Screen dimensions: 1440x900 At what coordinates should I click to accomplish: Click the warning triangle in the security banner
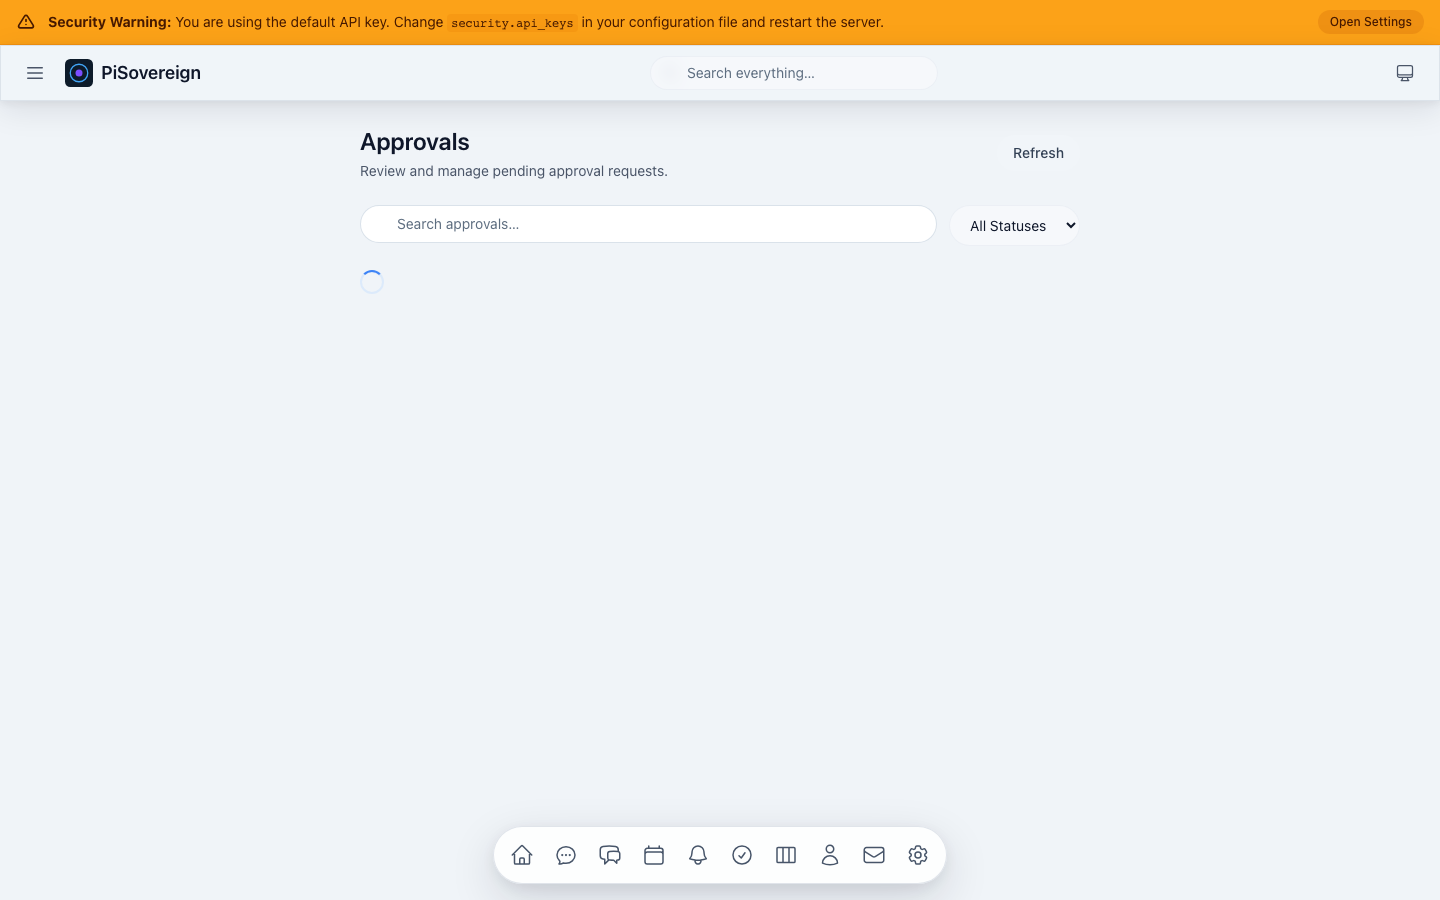coord(24,21)
